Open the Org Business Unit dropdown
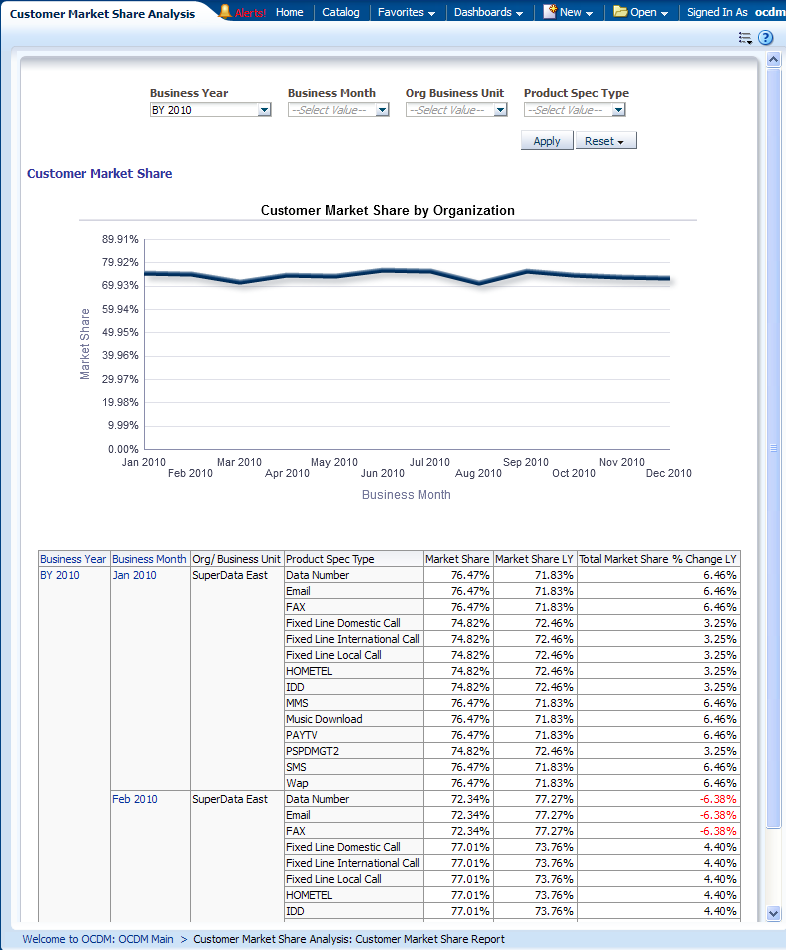The width and height of the screenshot is (786, 950). tap(500, 111)
